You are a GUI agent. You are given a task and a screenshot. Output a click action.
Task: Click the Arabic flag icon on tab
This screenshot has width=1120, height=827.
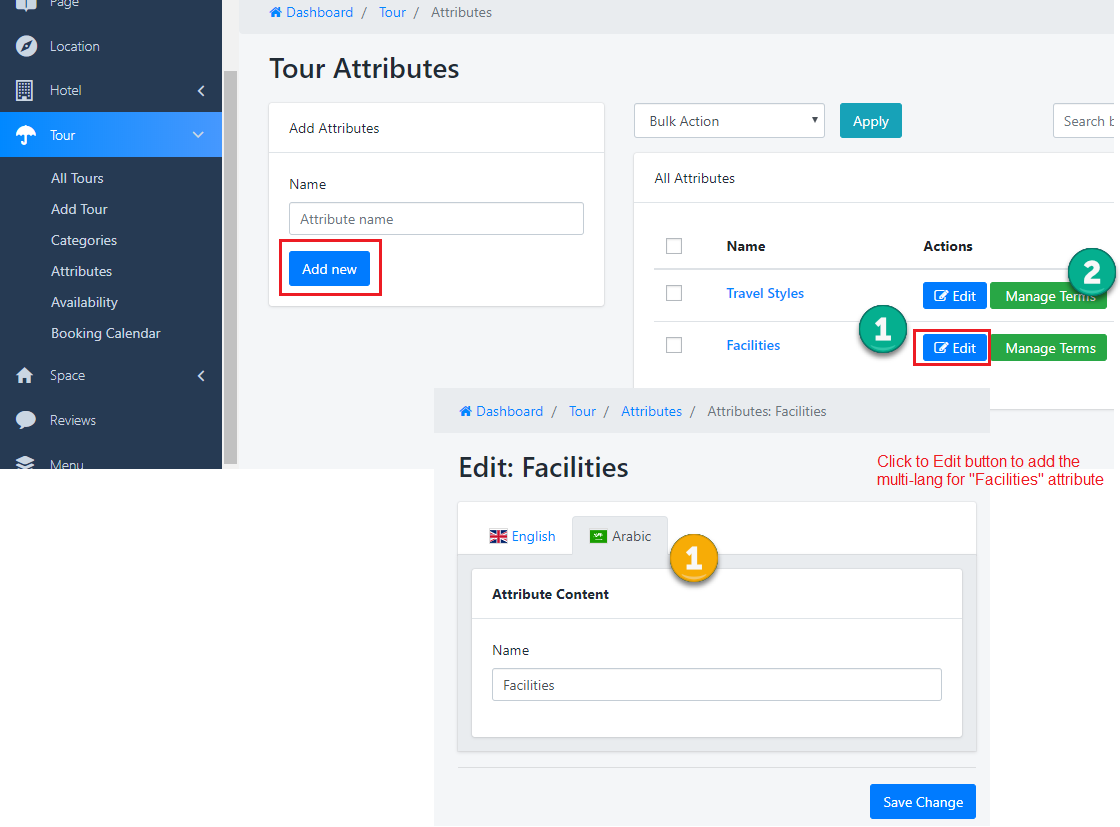(x=598, y=537)
